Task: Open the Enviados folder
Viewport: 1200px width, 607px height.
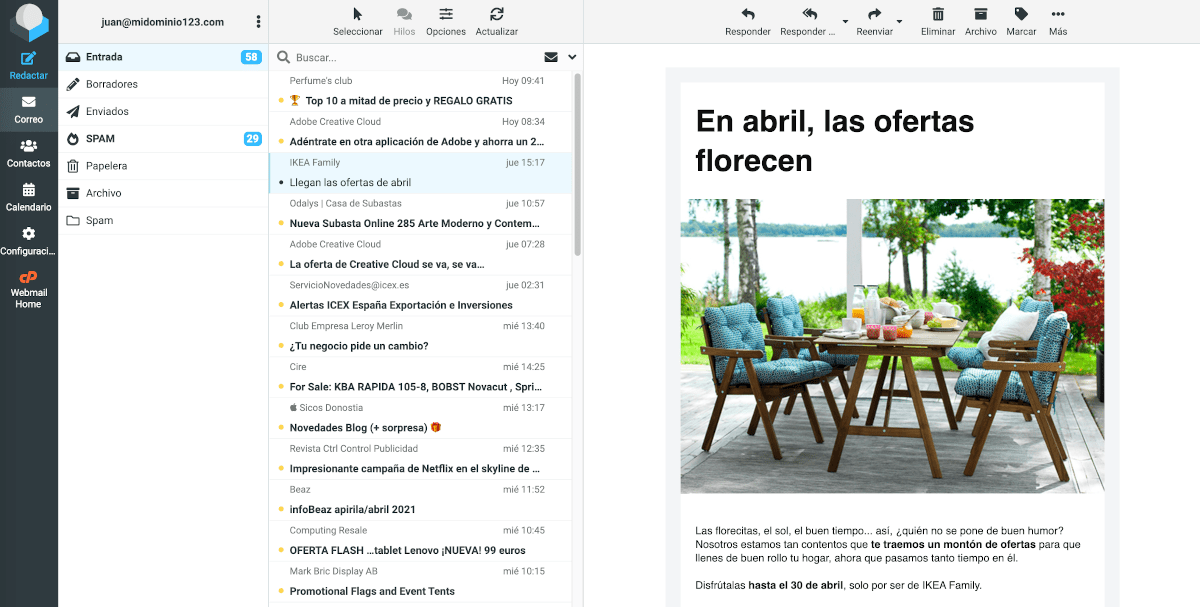Action: point(163,111)
